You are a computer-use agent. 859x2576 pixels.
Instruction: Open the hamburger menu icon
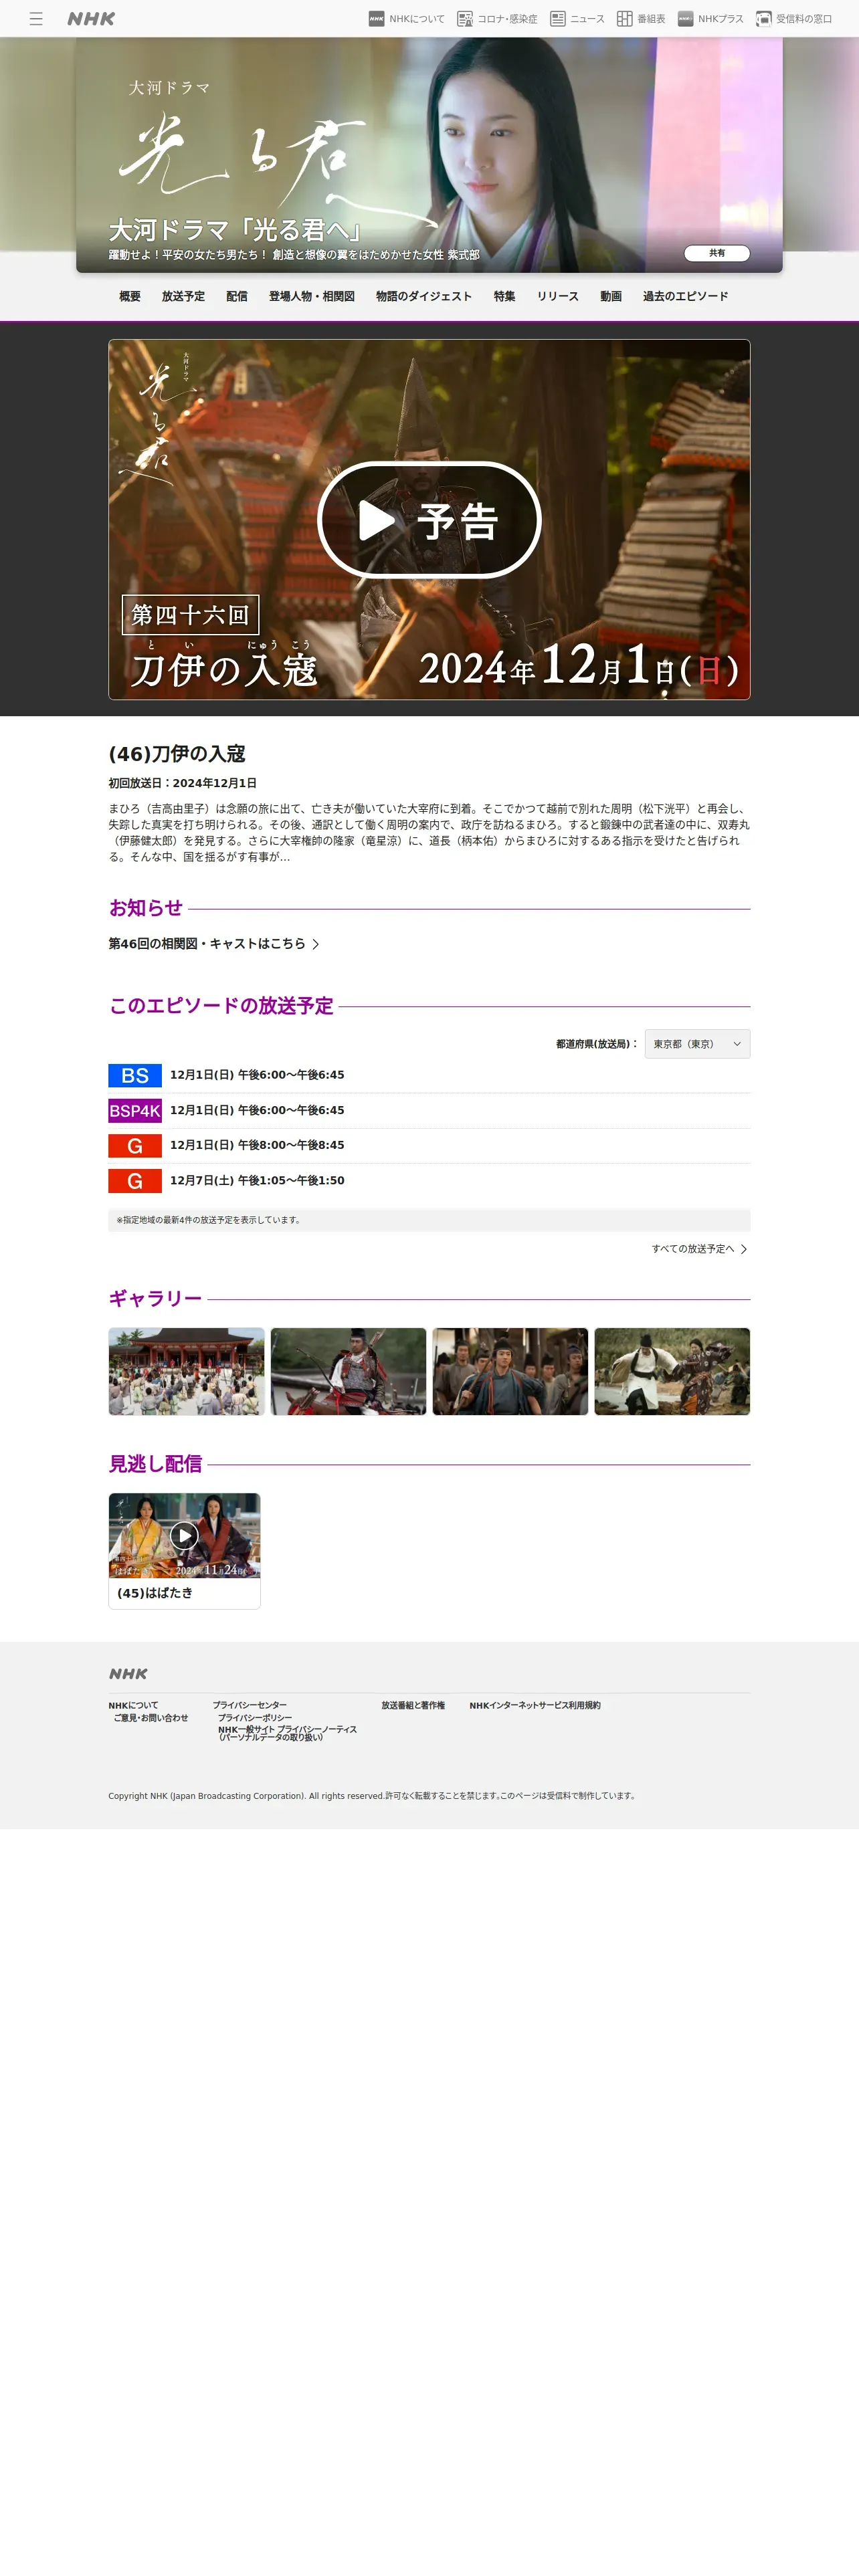pyautogui.click(x=36, y=19)
